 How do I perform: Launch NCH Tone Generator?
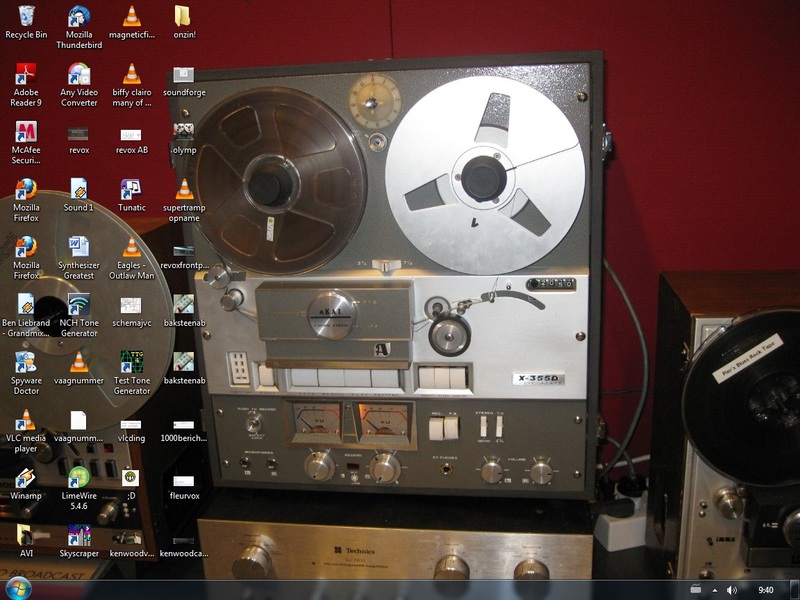click(79, 305)
